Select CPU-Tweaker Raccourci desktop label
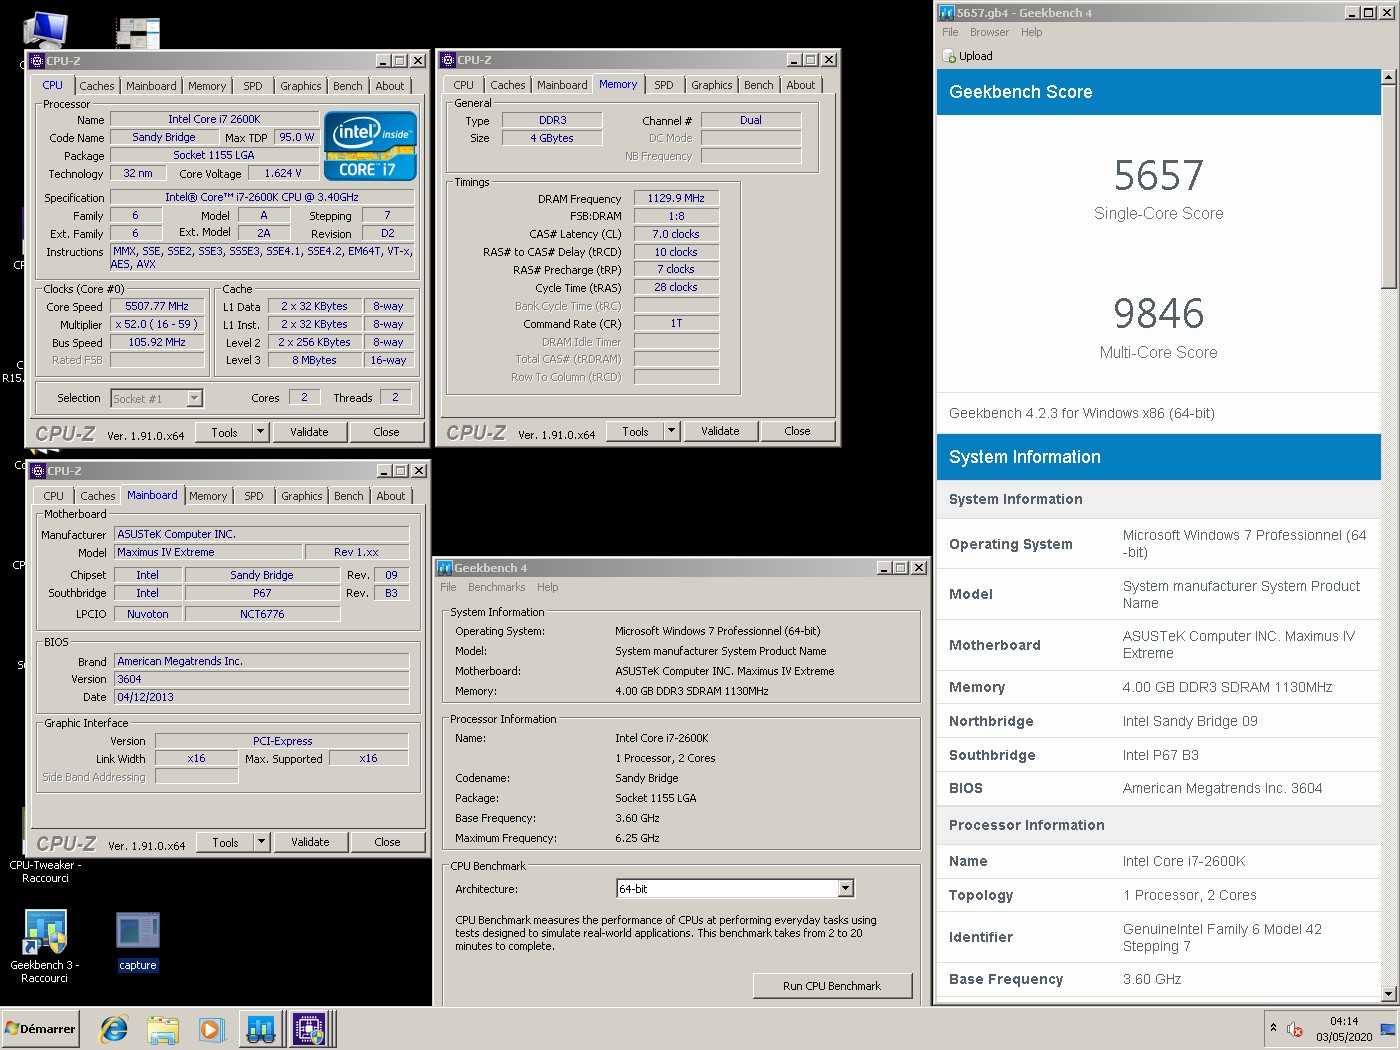Screen dimensions: 1400x1050 [x=45, y=872]
